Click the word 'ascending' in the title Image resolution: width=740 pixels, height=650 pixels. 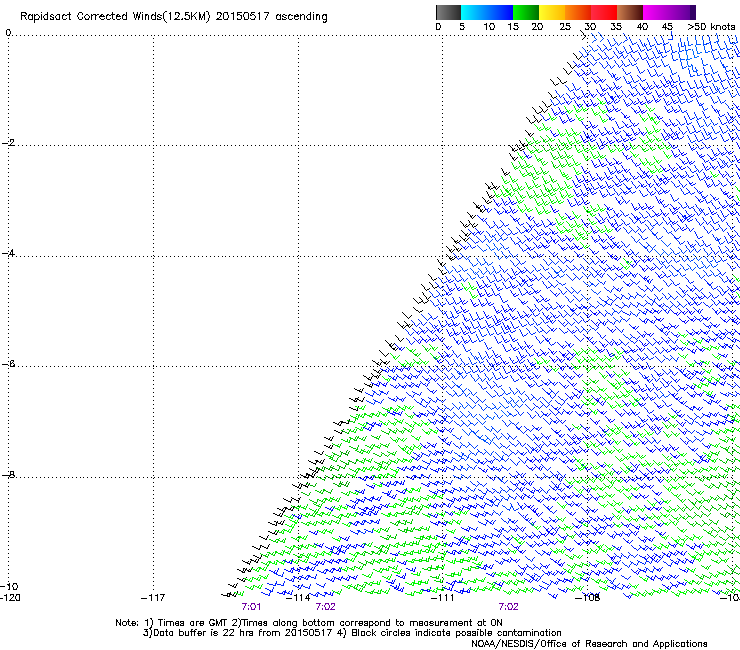point(301,17)
